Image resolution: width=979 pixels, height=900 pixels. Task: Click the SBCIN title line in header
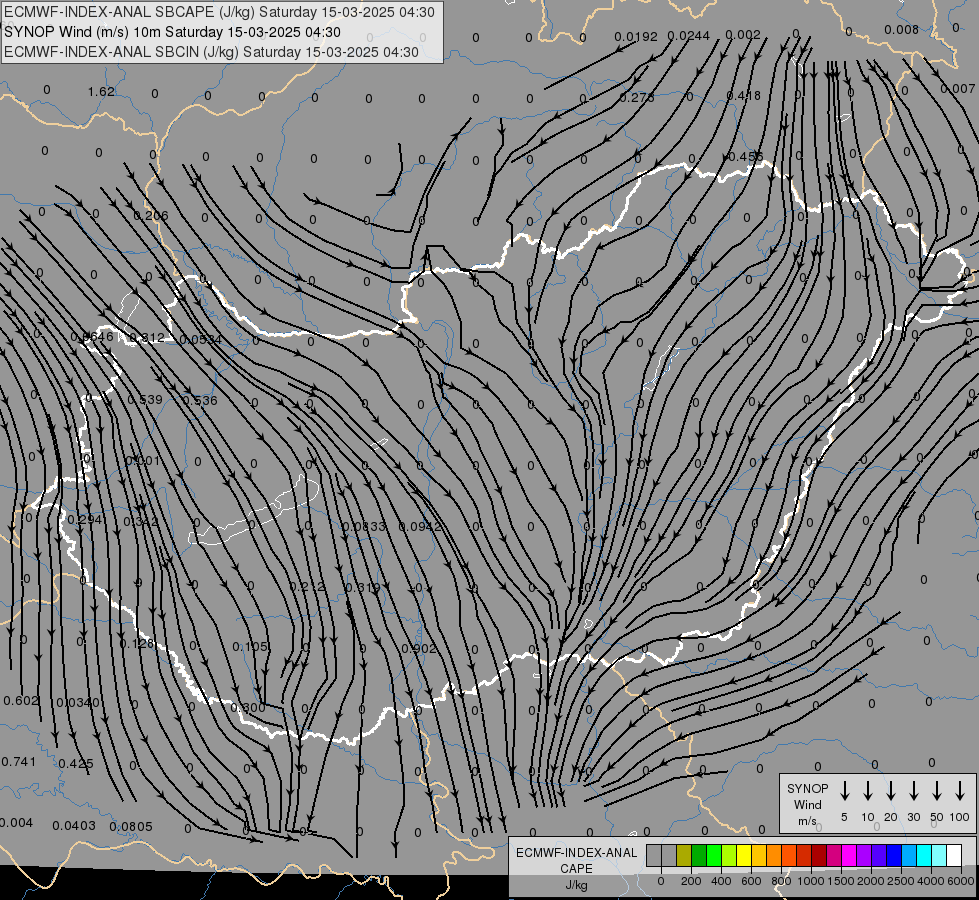click(x=211, y=52)
